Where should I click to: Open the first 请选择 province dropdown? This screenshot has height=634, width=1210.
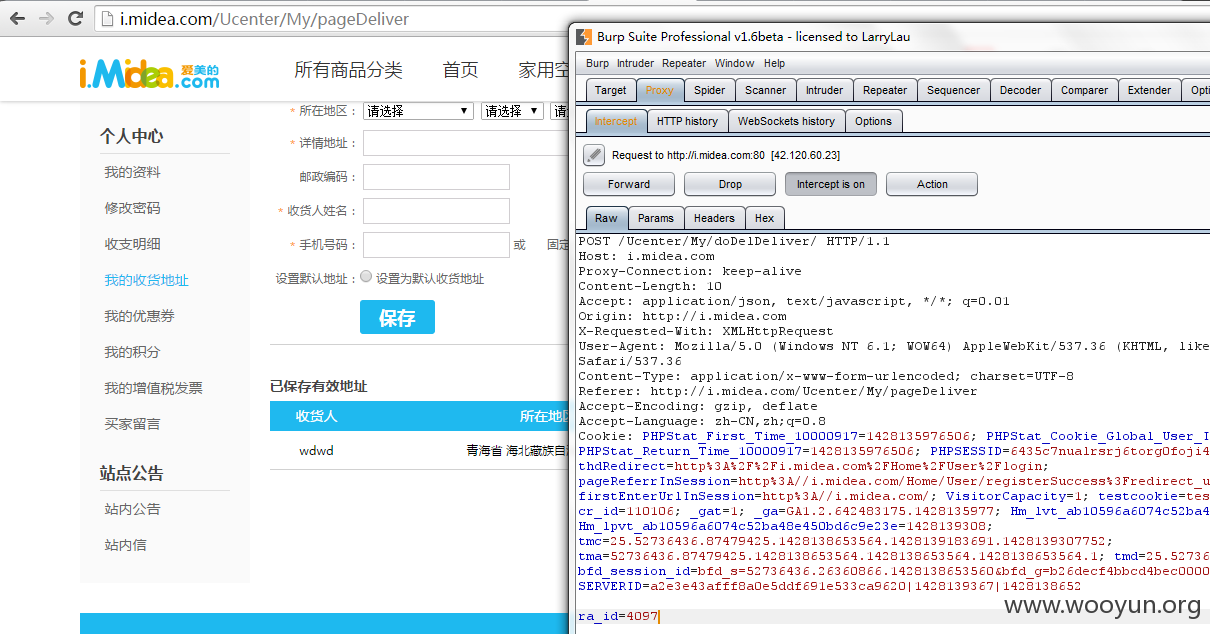click(x=418, y=111)
